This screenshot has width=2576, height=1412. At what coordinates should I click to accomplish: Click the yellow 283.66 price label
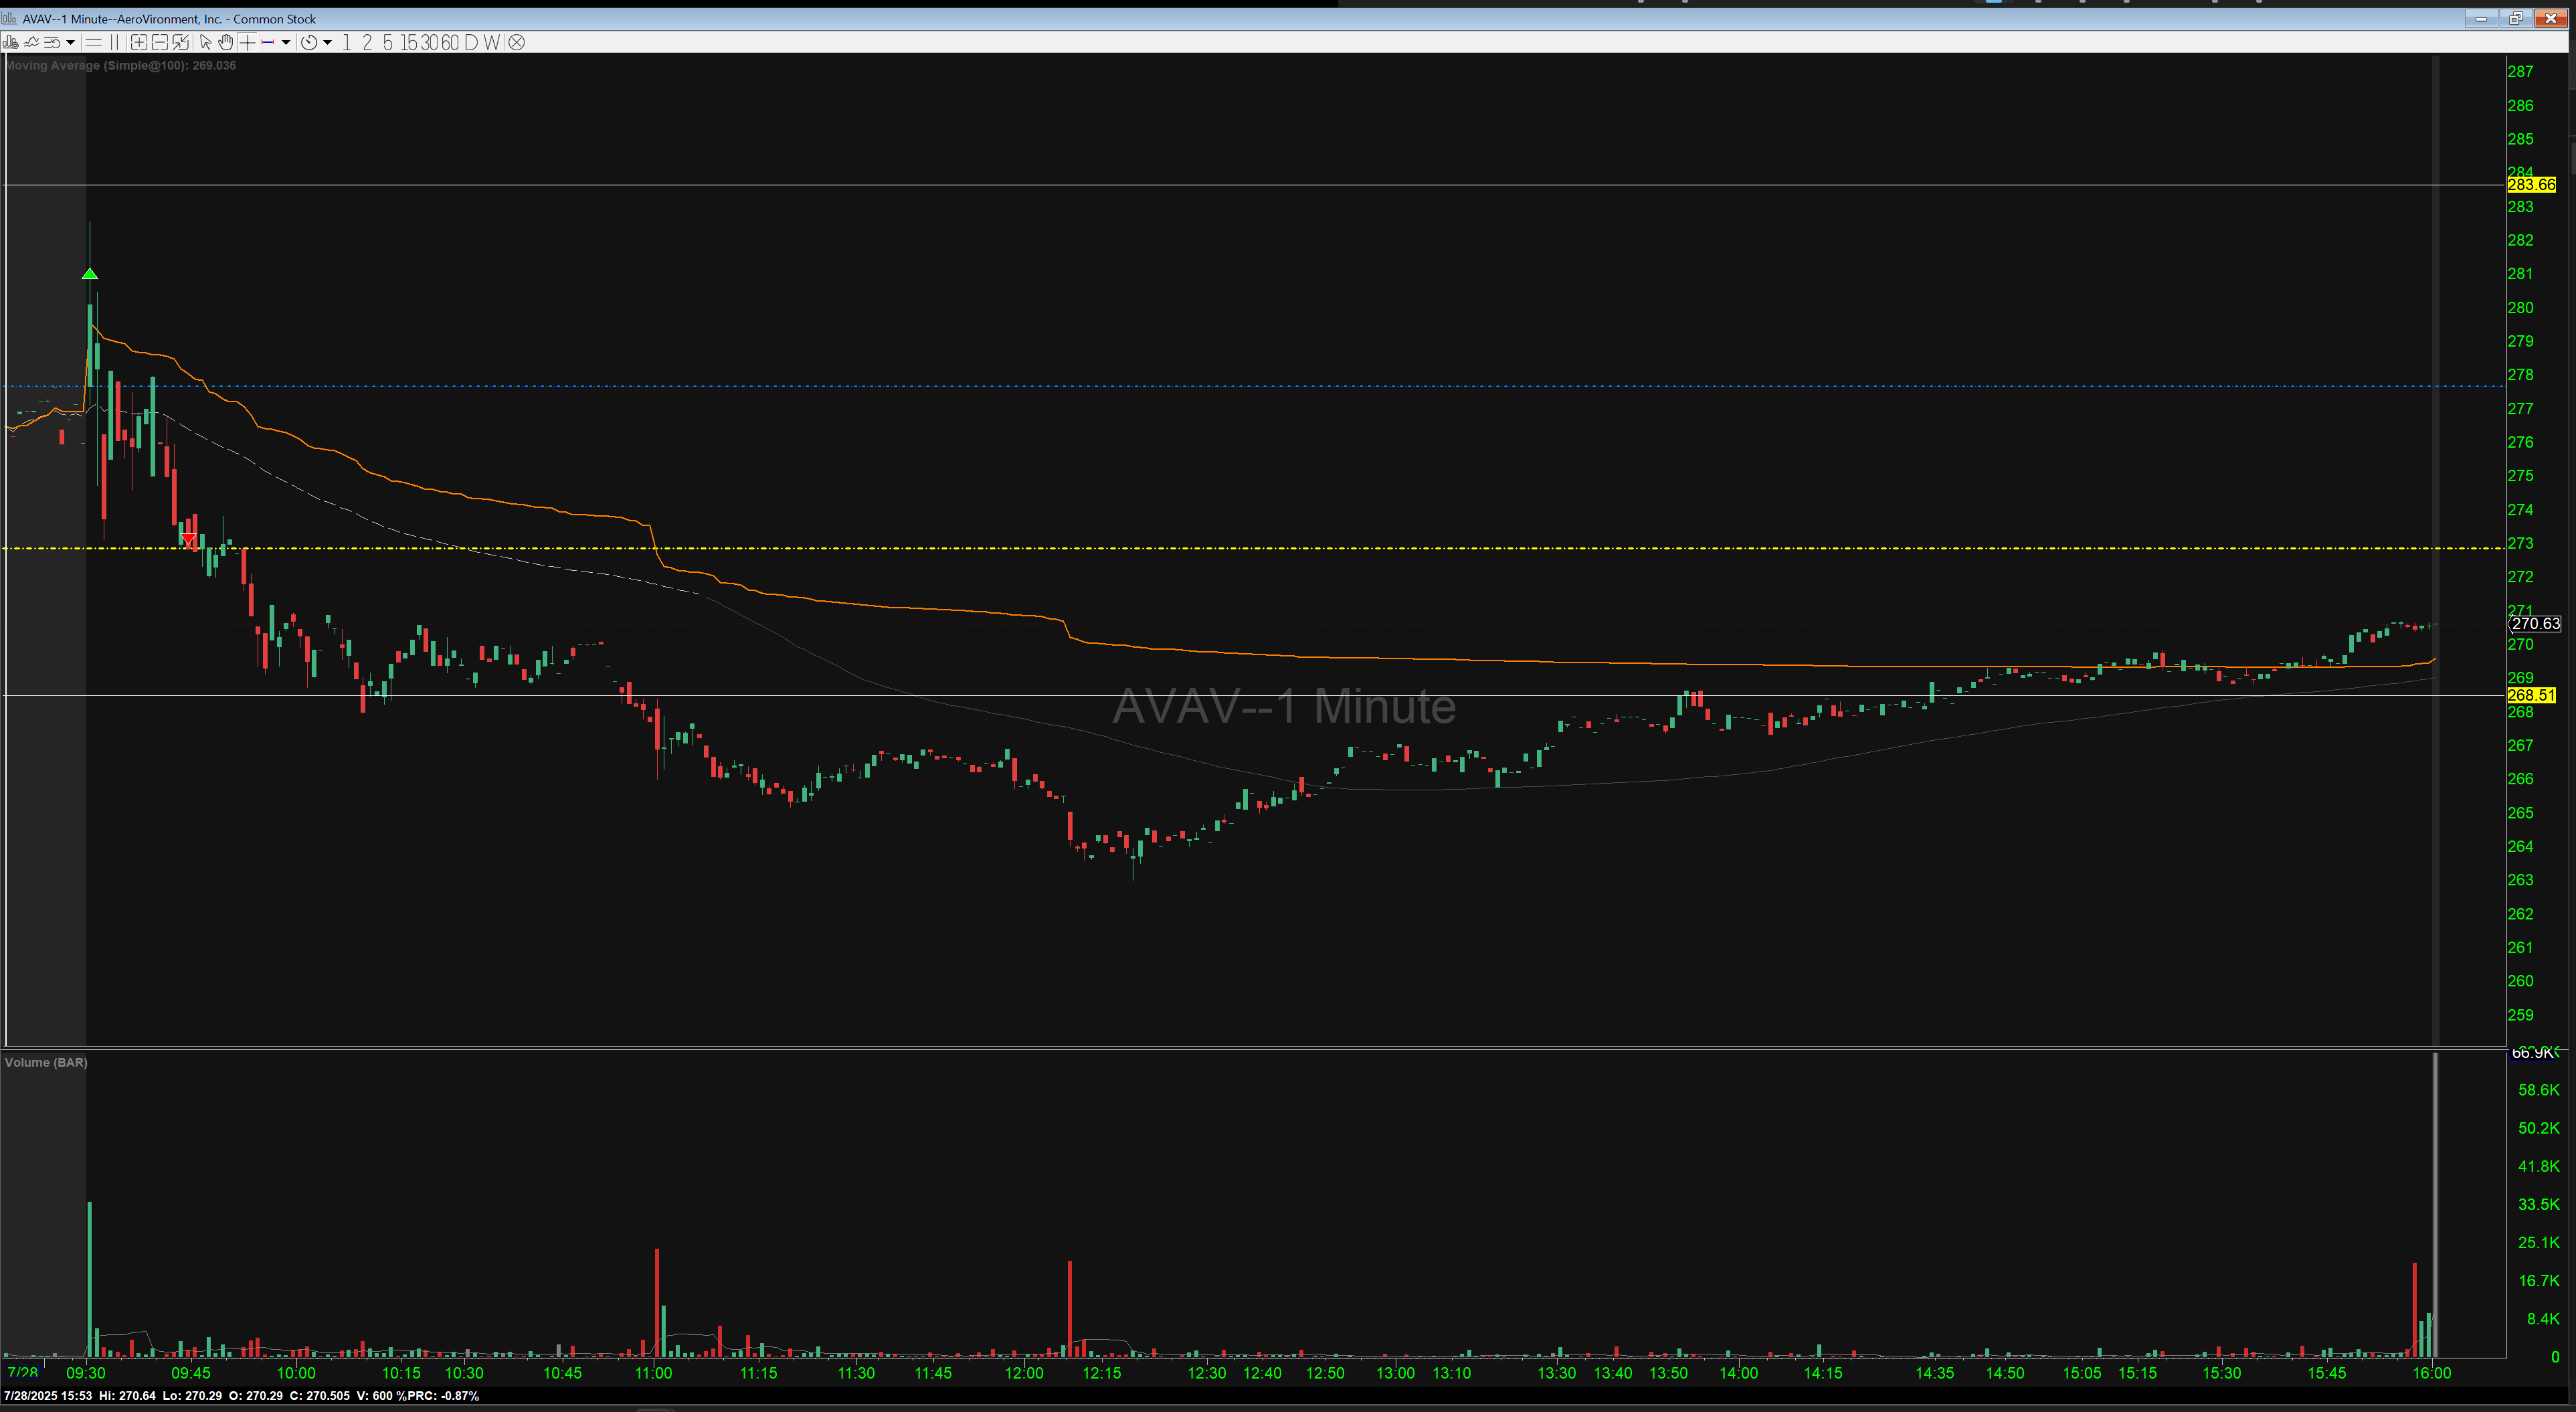(2531, 185)
